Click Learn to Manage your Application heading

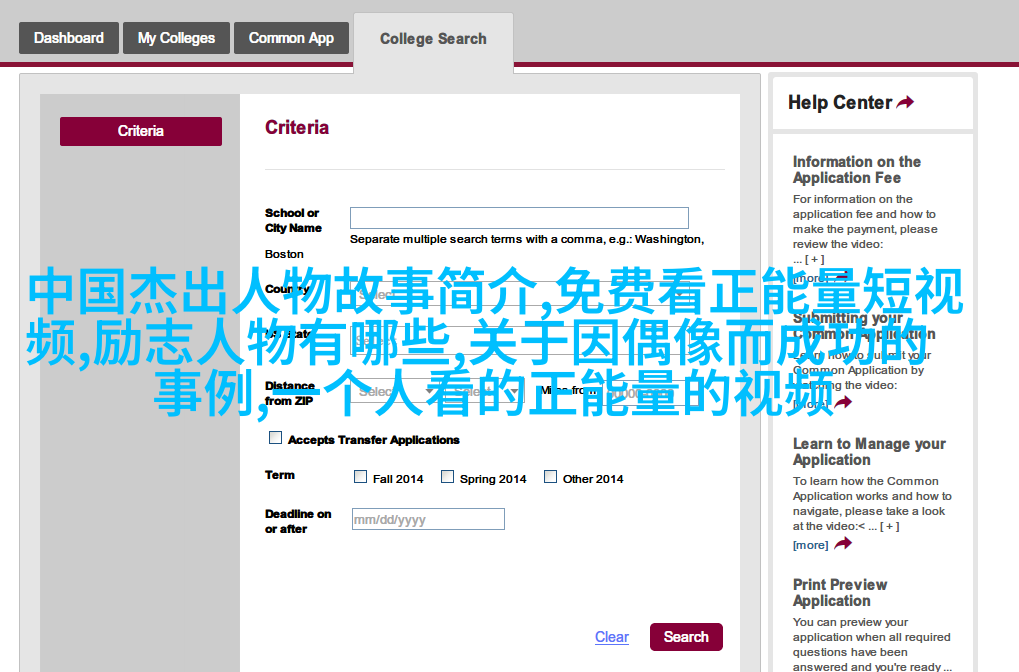(869, 452)
